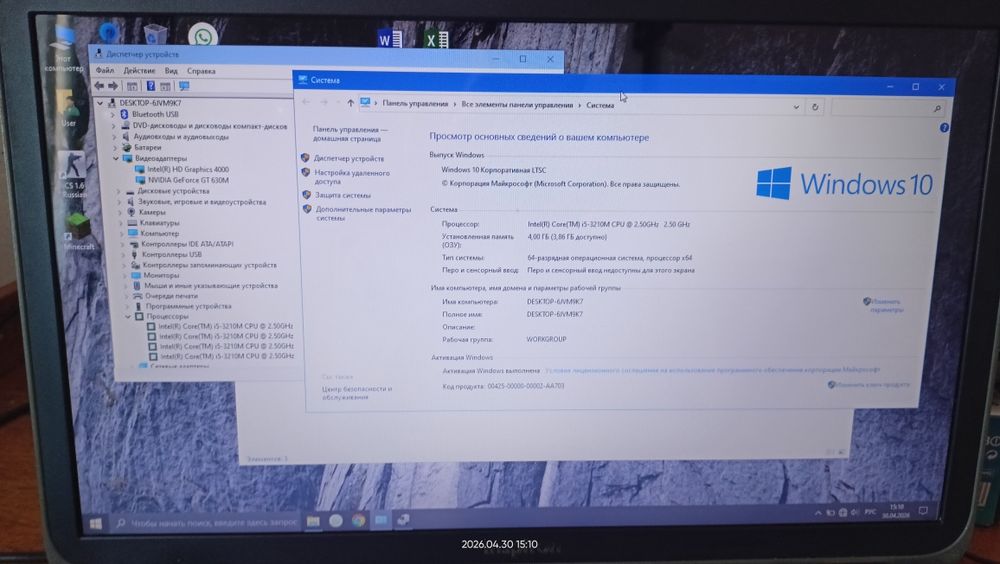This screenshot has height=564, width=1000.
Task: Click the Windows Start button
Action: (x=96, y=523)
